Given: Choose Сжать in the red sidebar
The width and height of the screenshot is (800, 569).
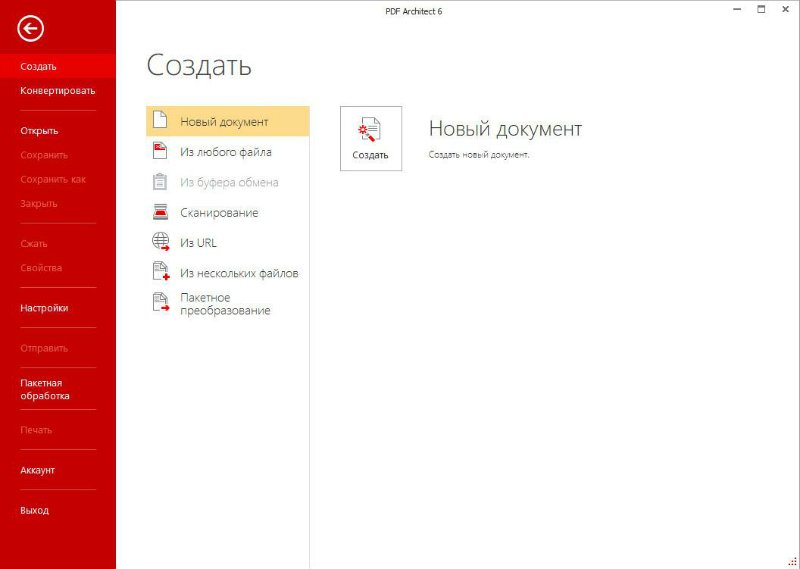Looking at the screenshot, I should 34,244.
